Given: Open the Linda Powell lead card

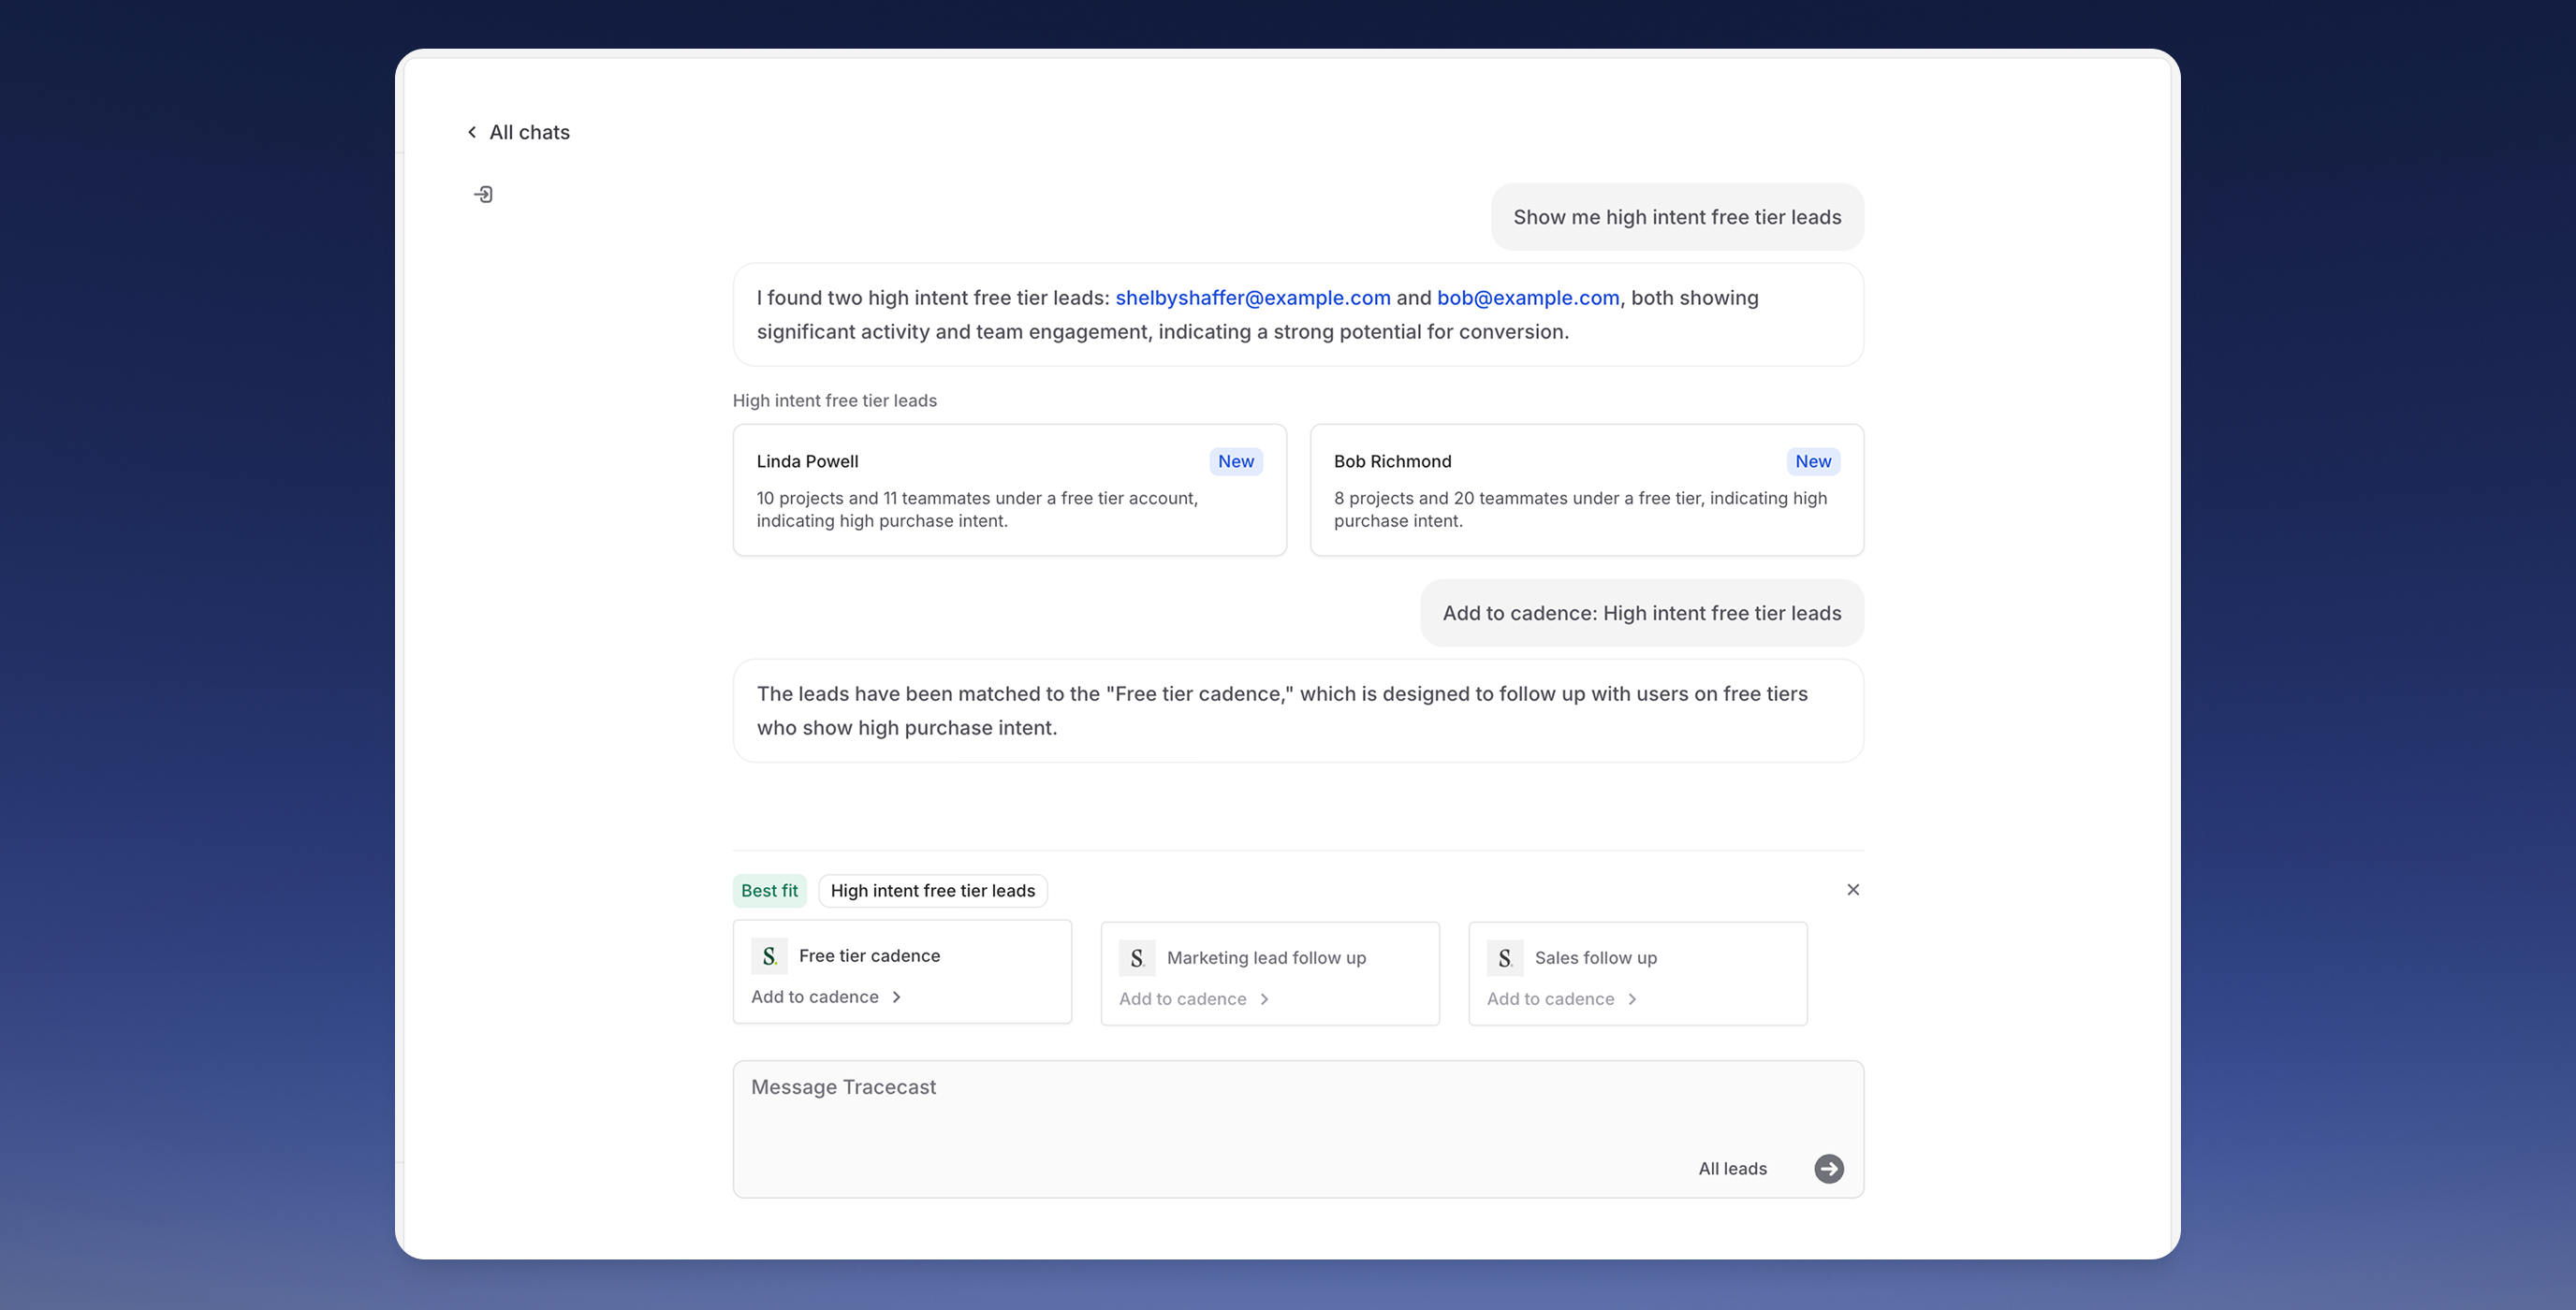Looking at the screenshot, I should (1008, 490).
